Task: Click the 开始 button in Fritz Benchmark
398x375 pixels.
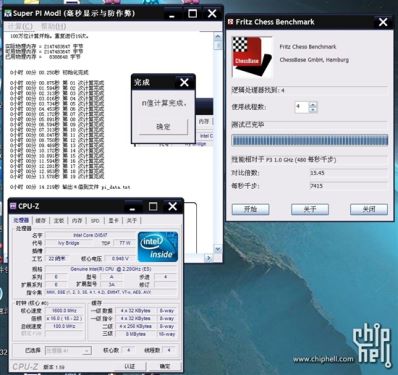Action: pos(250,209)
